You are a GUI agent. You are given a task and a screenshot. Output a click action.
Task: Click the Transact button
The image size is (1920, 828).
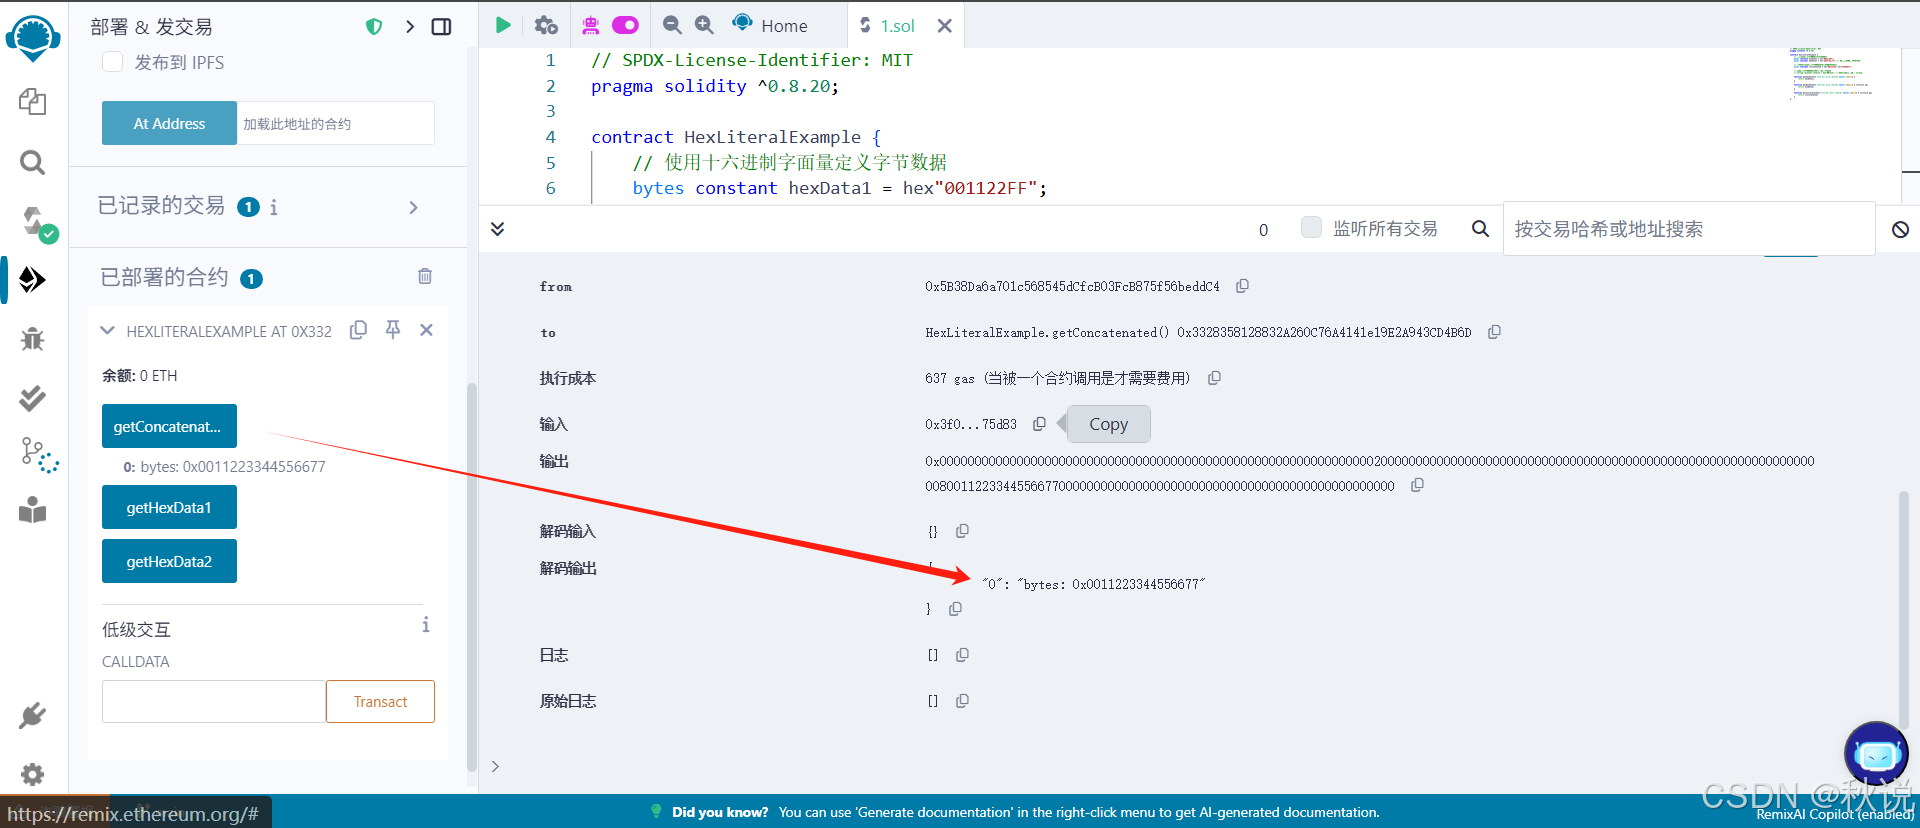tap(380, 701)
